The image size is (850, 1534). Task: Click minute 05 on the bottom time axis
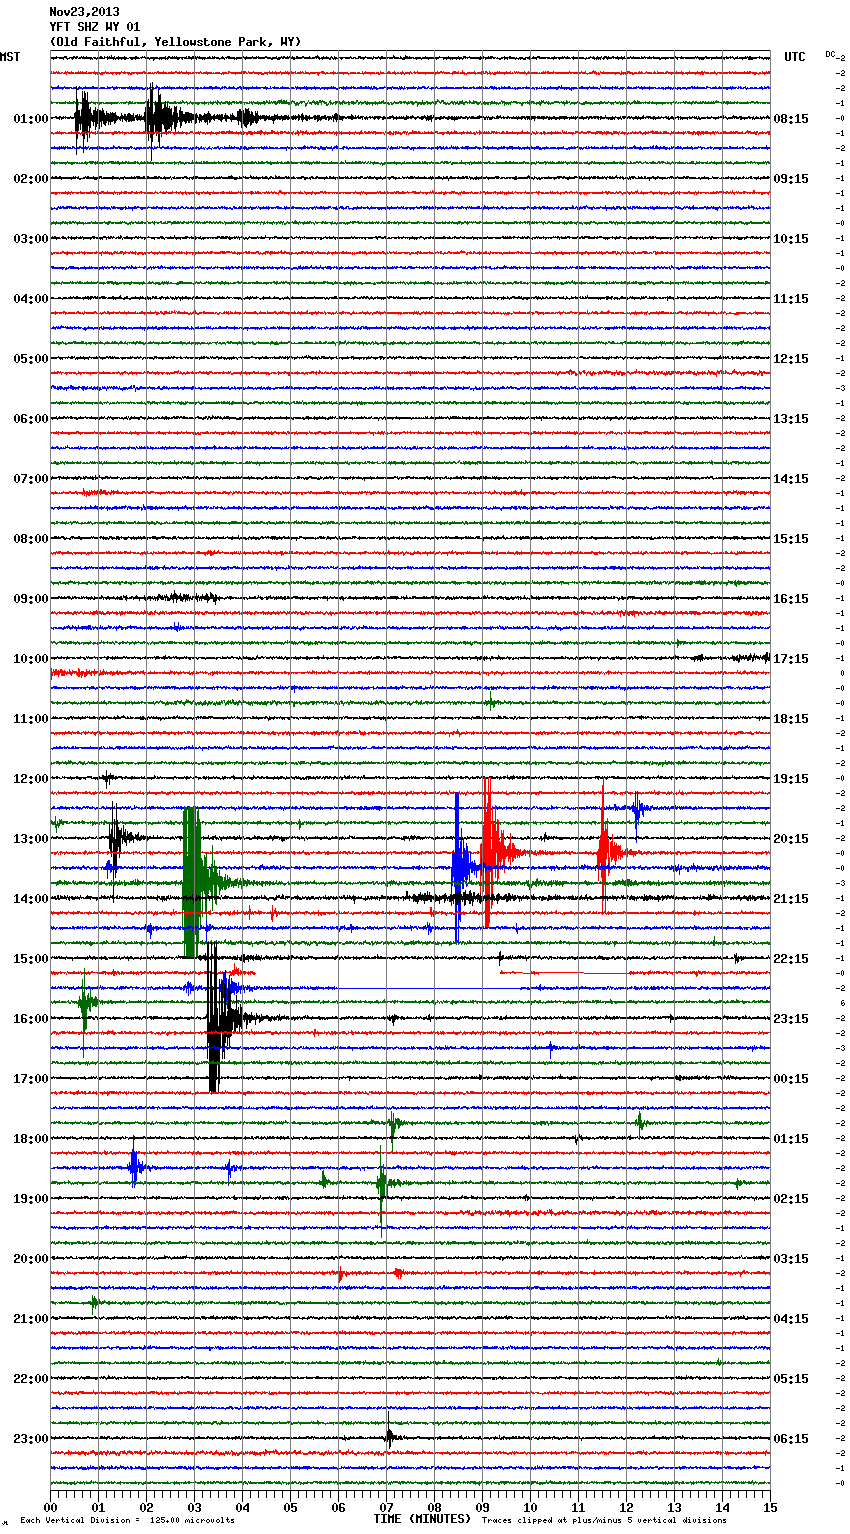(291, 1506)
